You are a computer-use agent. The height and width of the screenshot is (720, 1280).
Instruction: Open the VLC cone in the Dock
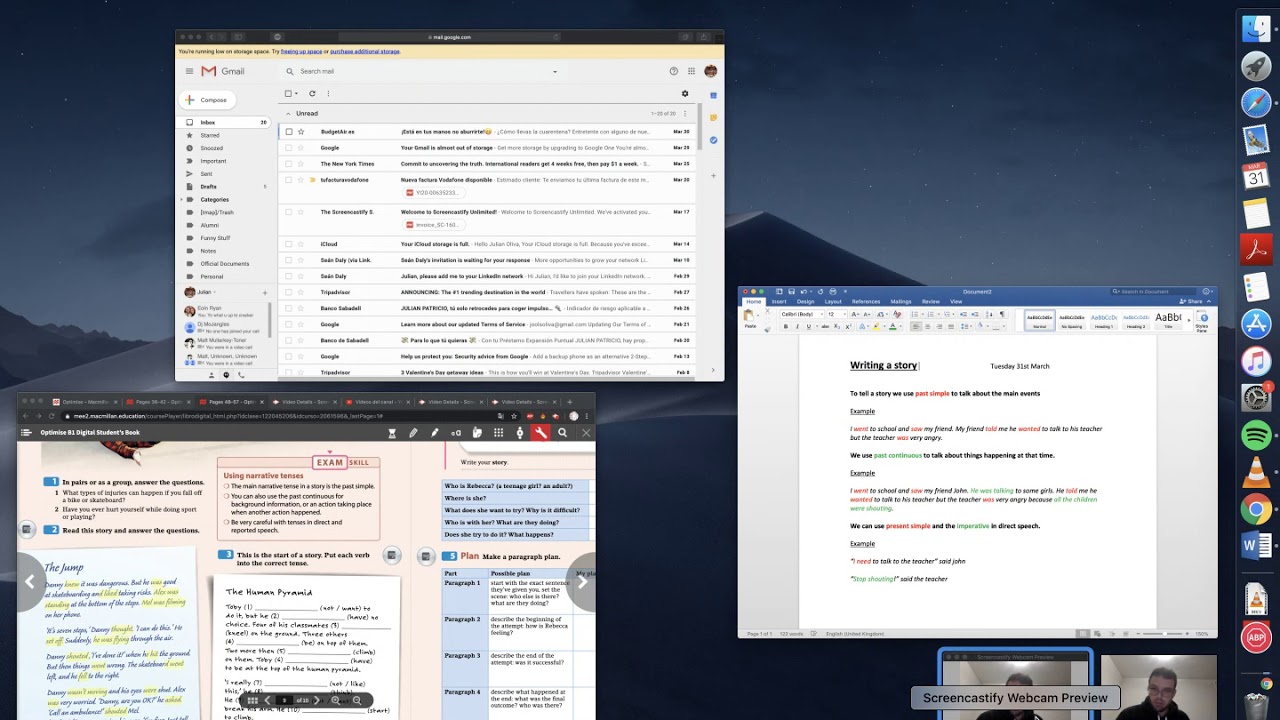(x=1256, y=472)
